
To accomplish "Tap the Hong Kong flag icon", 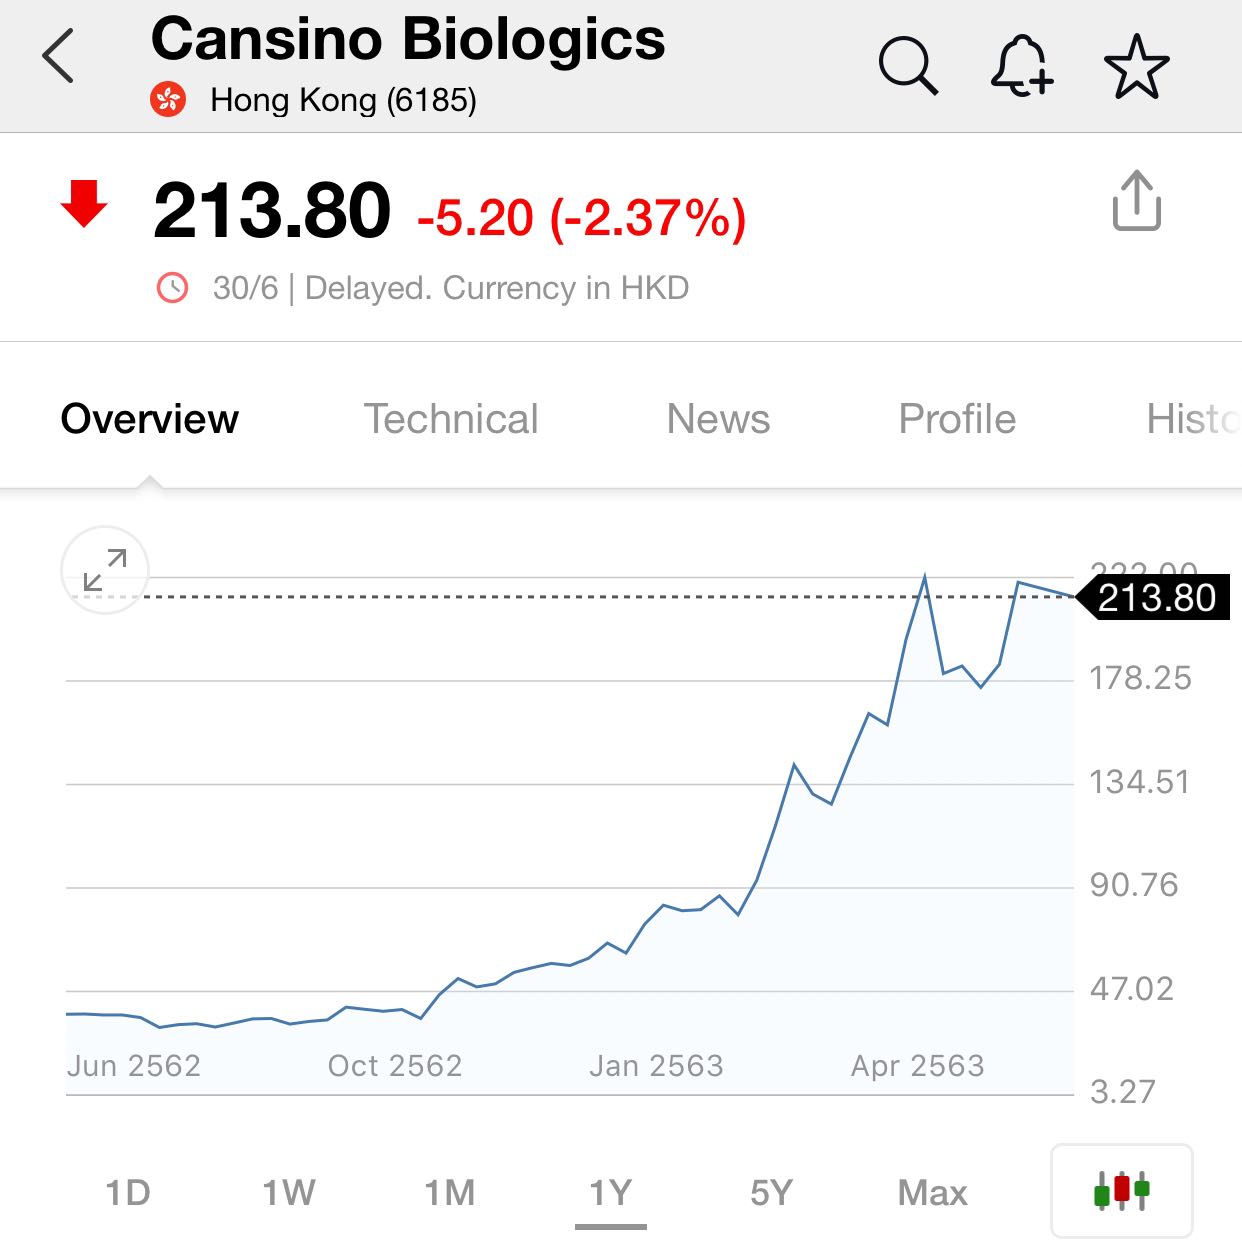I will (x=168, y=100).
